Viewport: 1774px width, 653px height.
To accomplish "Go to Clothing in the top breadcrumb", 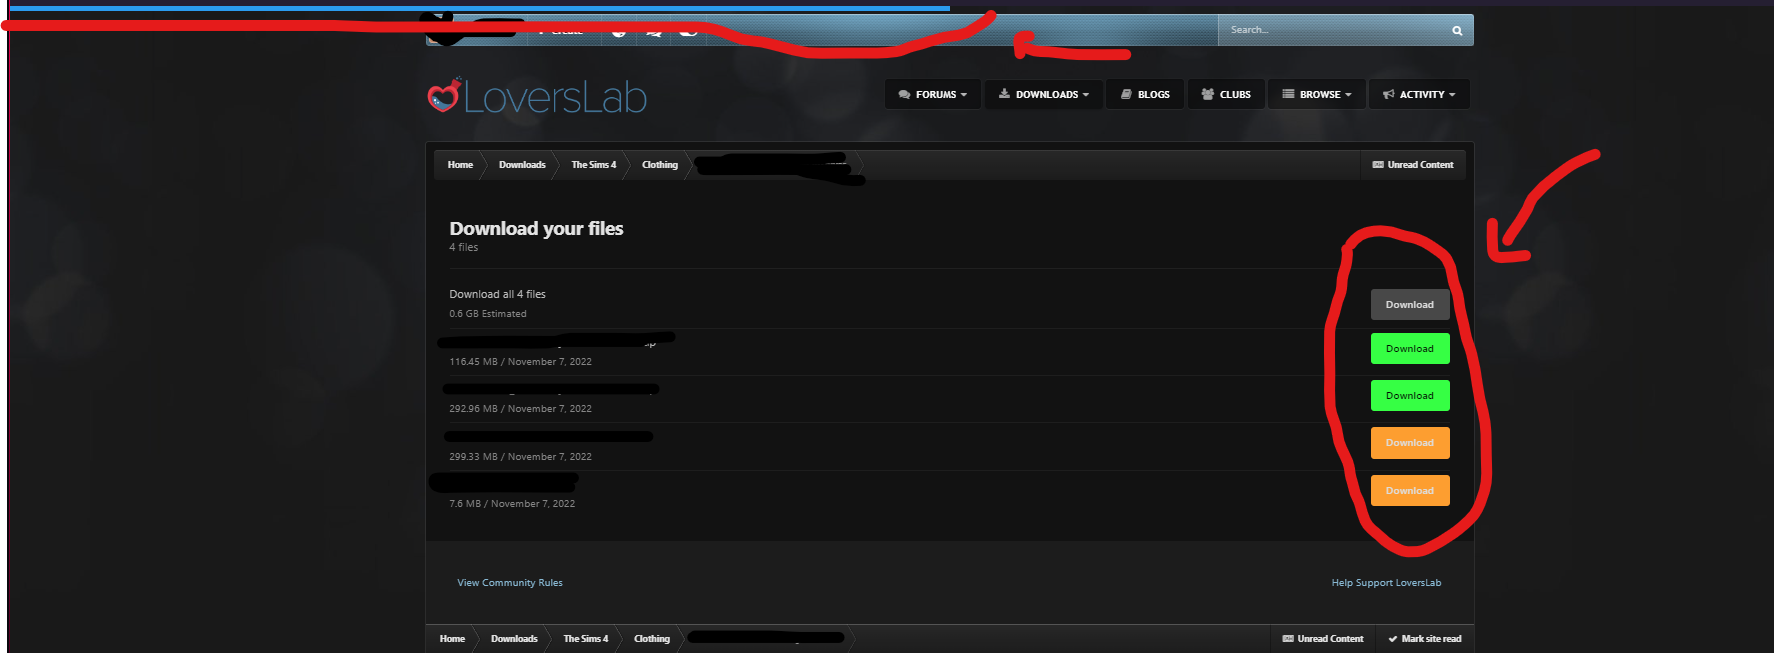I will click(x=659, y=165).
